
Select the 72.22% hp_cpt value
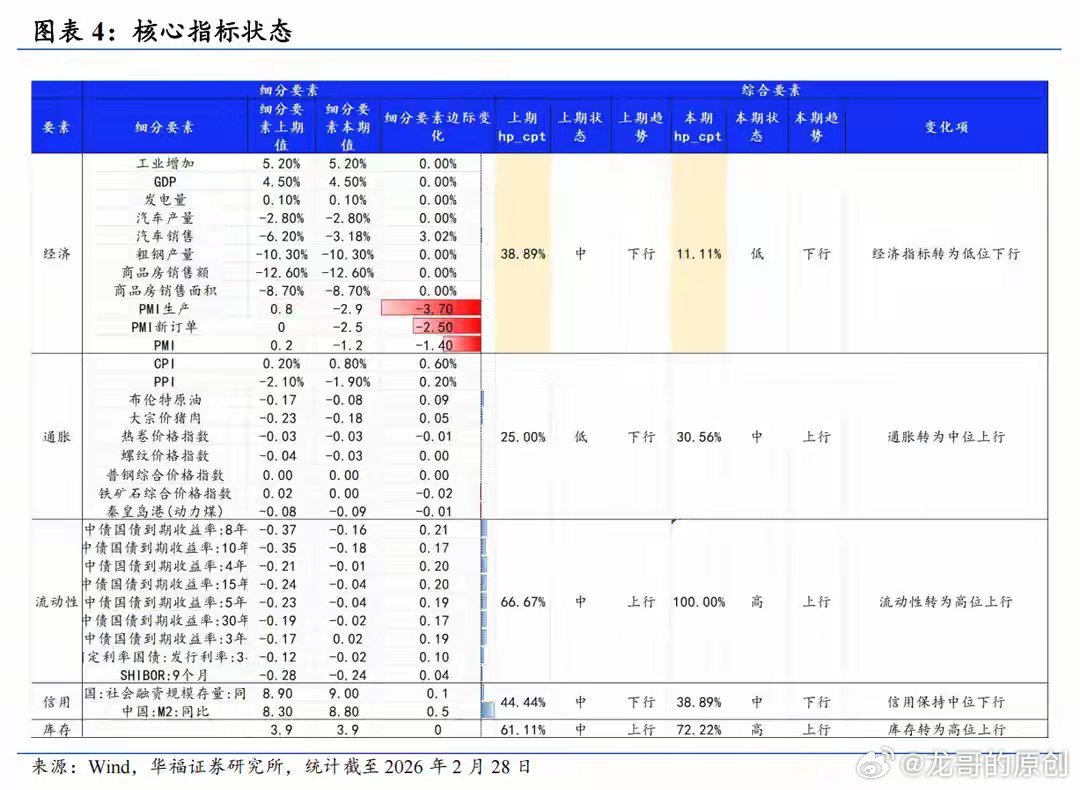click(x=698, y=729)
